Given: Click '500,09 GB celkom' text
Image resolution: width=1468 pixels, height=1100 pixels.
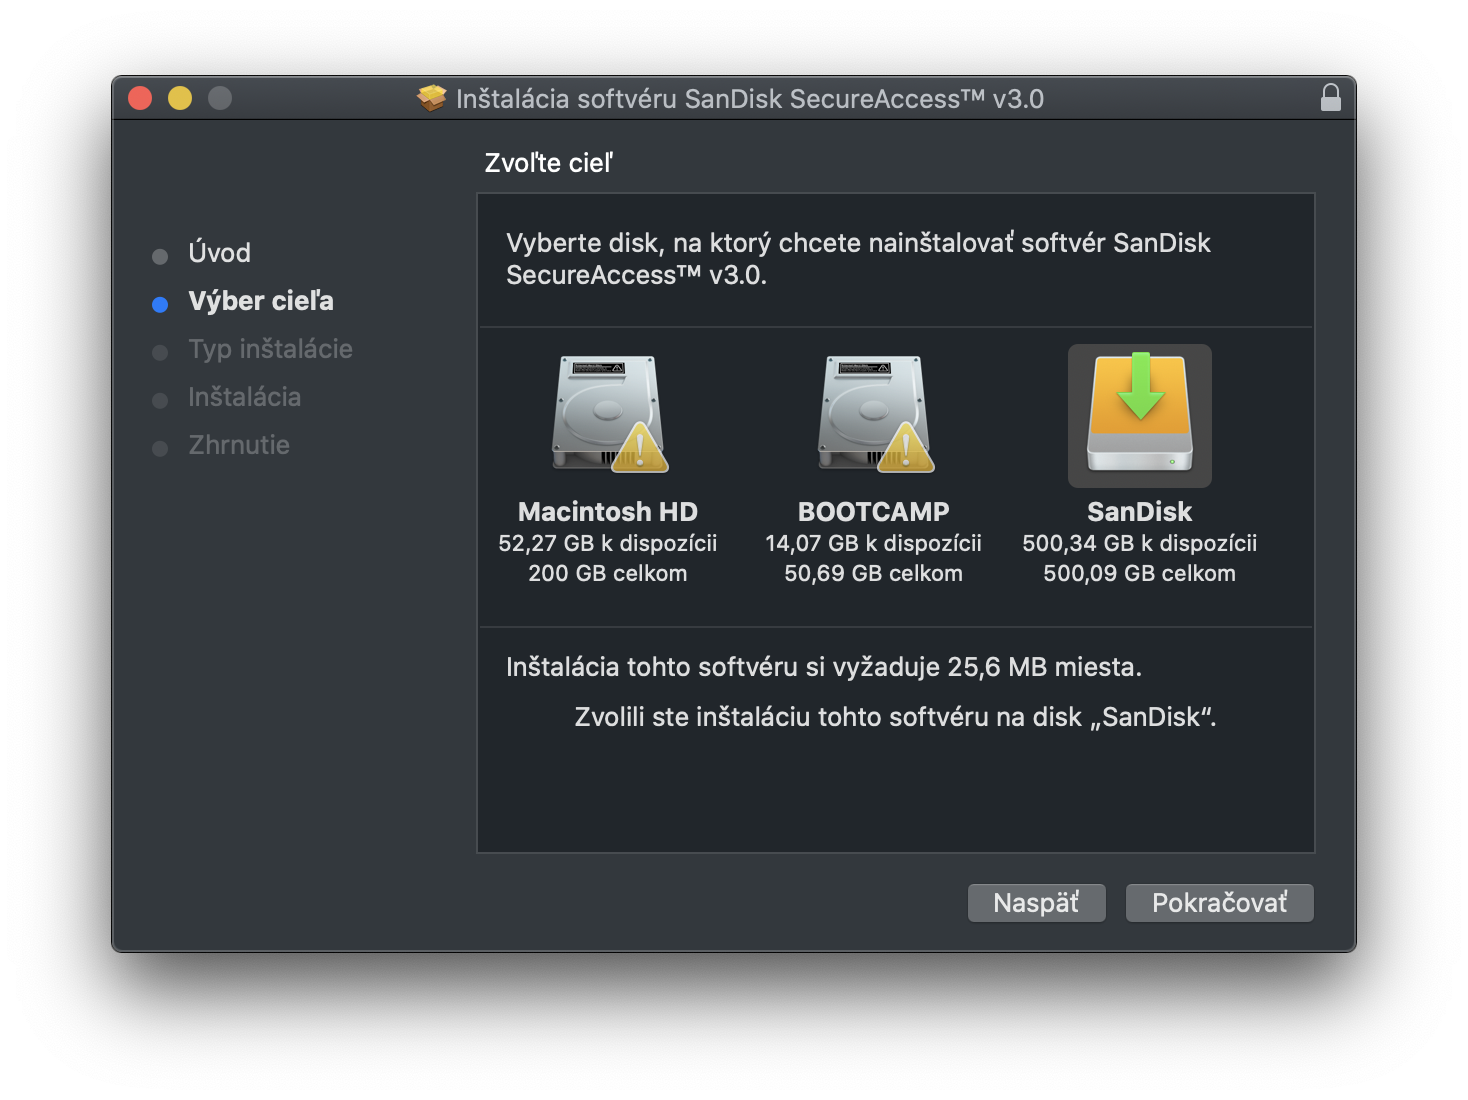Looking at the screenshot, I should [1140, 573].
